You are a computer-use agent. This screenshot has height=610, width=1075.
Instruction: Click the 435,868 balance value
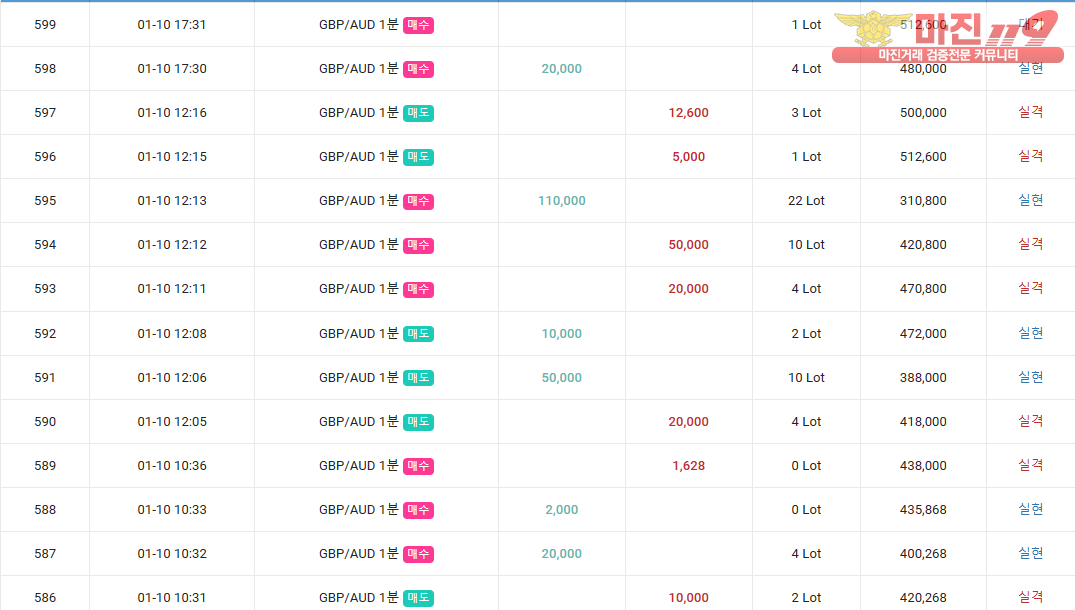(922, 510)
